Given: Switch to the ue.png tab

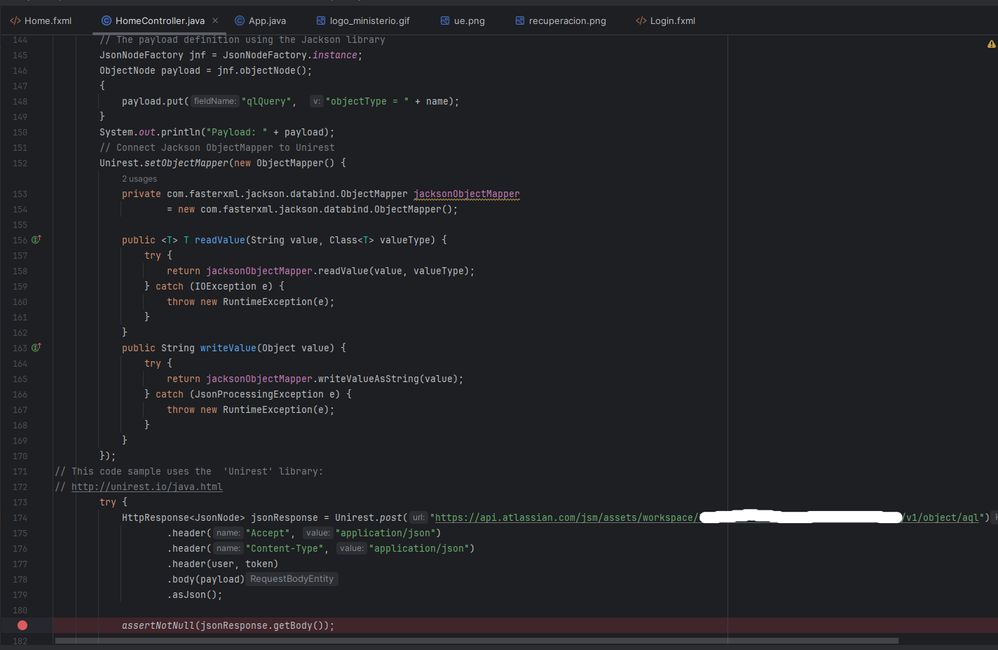Looking at the screenshot, I should pos(463,21).
